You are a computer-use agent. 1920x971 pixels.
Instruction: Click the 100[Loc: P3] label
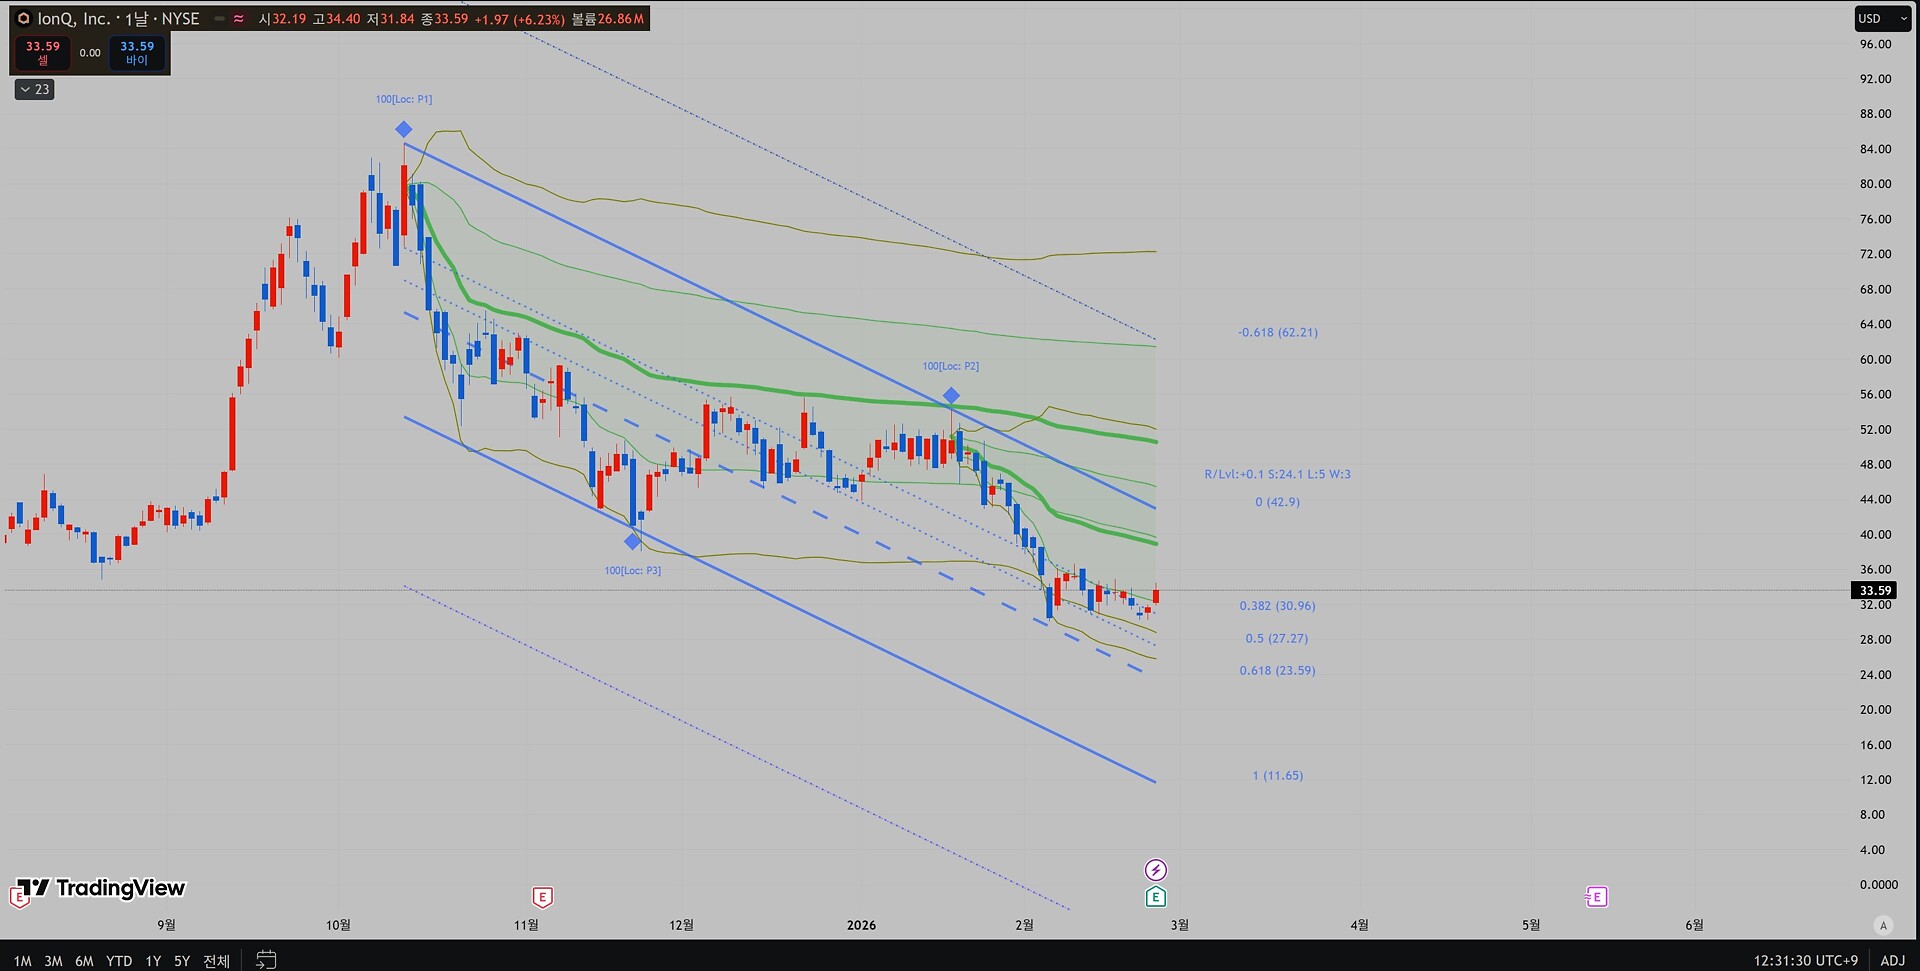pyautogui.click(x=632, y=571)
